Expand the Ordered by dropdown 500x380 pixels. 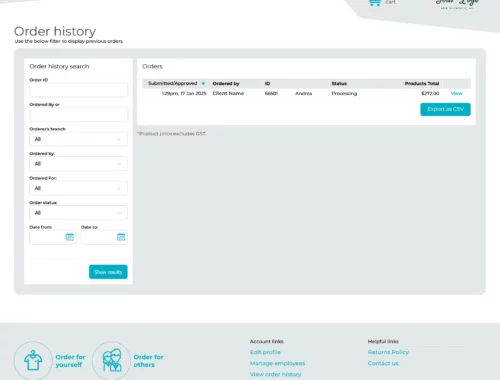pos(78,164)
